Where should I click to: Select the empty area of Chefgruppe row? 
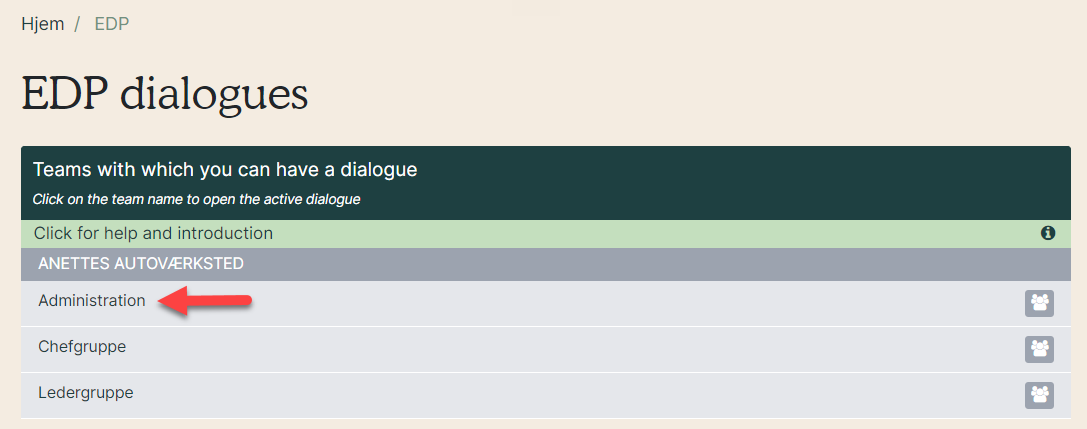575,349
